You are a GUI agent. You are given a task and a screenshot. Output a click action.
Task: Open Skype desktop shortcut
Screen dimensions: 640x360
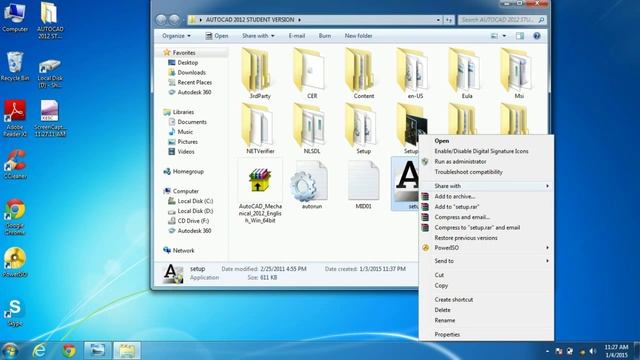click(15, 312)
